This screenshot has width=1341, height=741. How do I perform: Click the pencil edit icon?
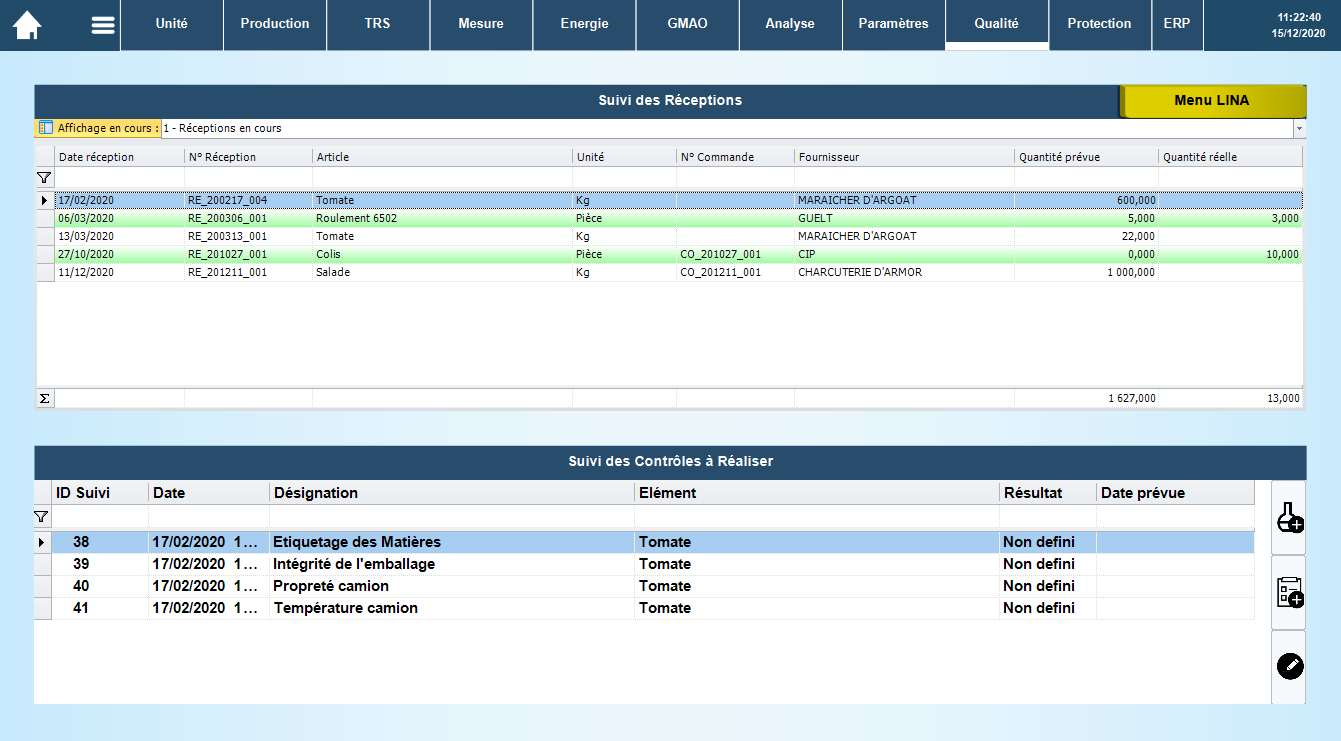(1290, 666)
